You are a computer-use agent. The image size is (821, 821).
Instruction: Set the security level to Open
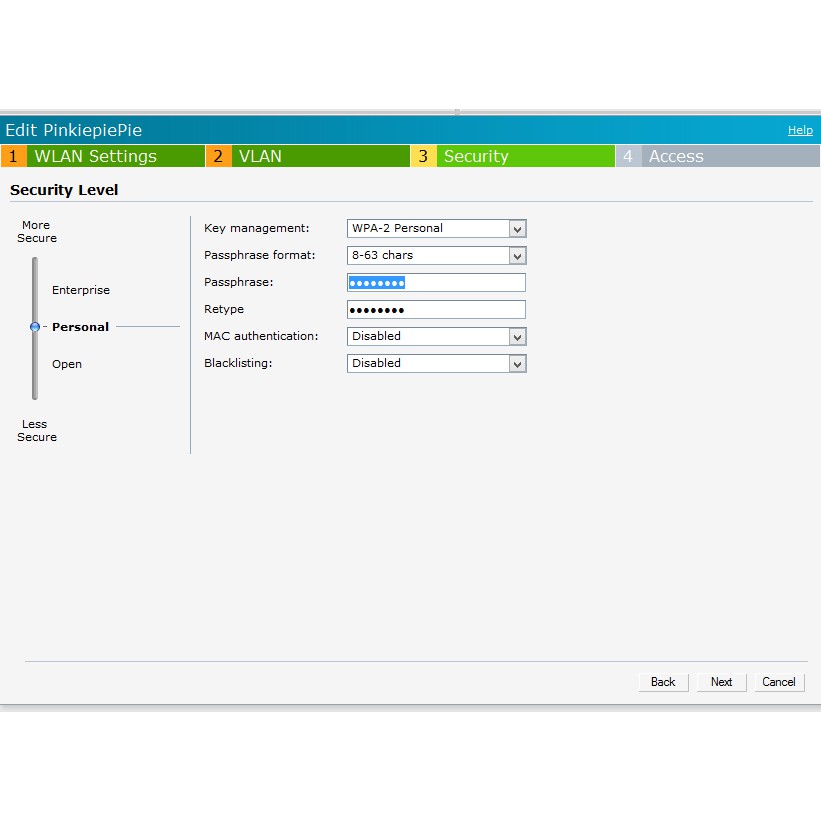pos(67,364)
